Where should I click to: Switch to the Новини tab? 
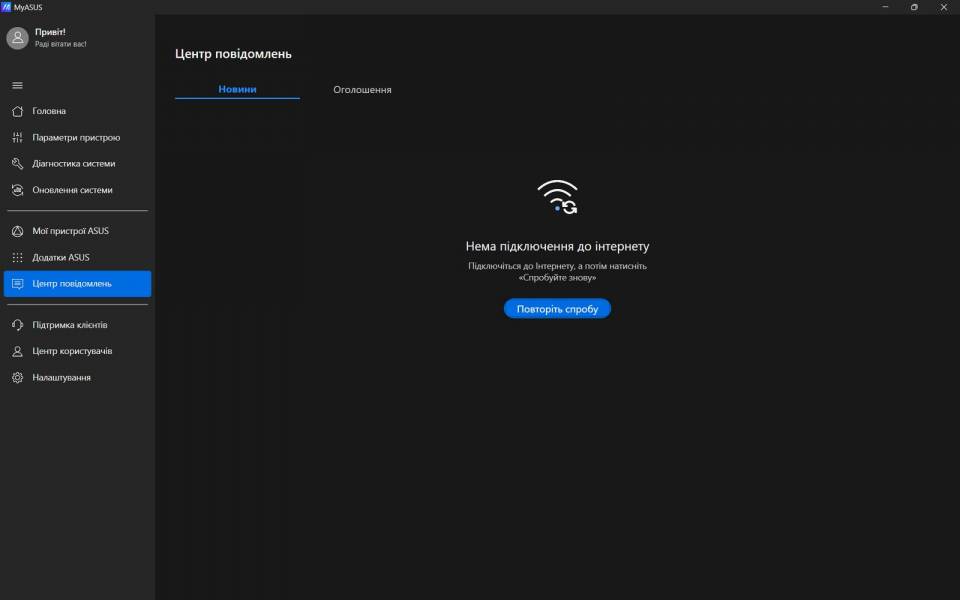pyautogui.click(x=237, y=89)
